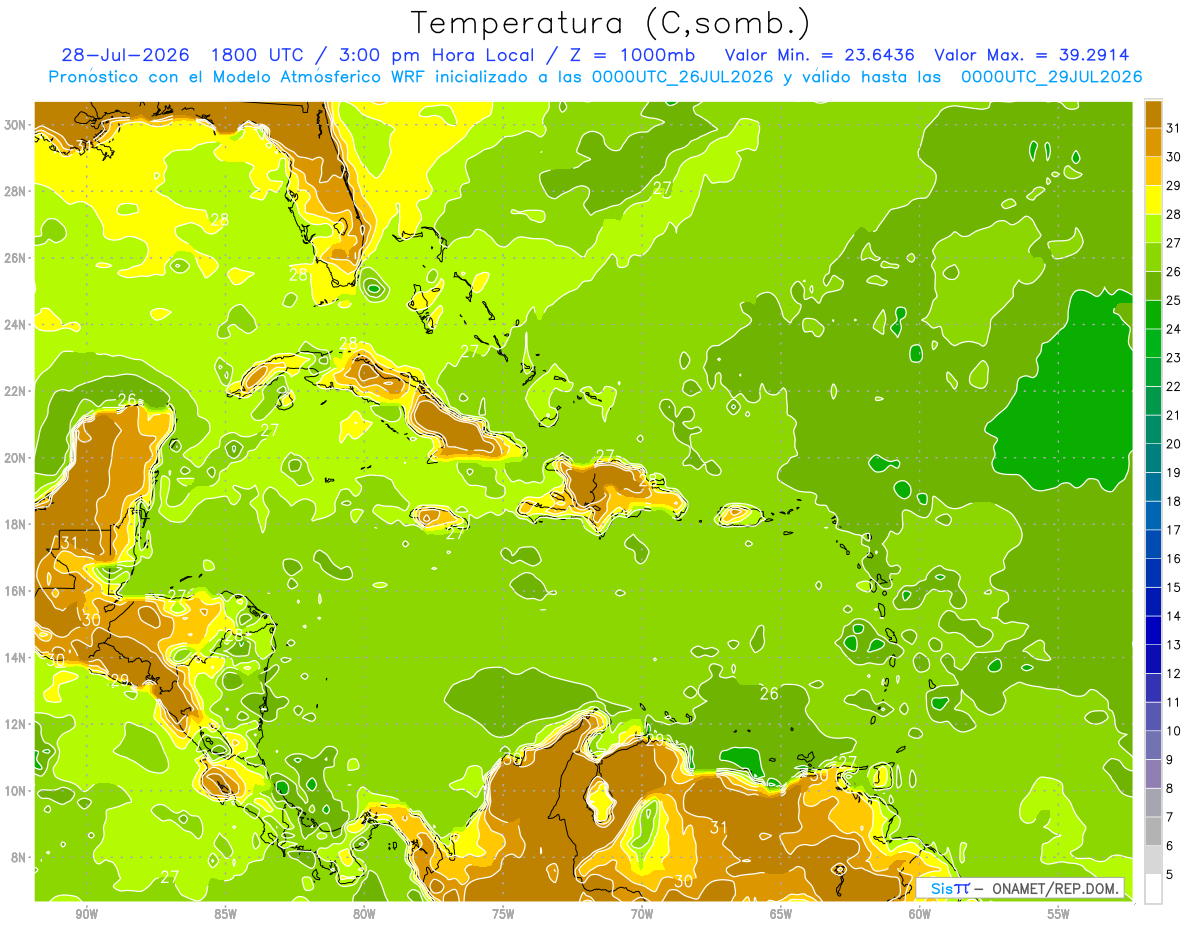
Task: Click the legend scale value 5
Action: tap(1170, 874)
